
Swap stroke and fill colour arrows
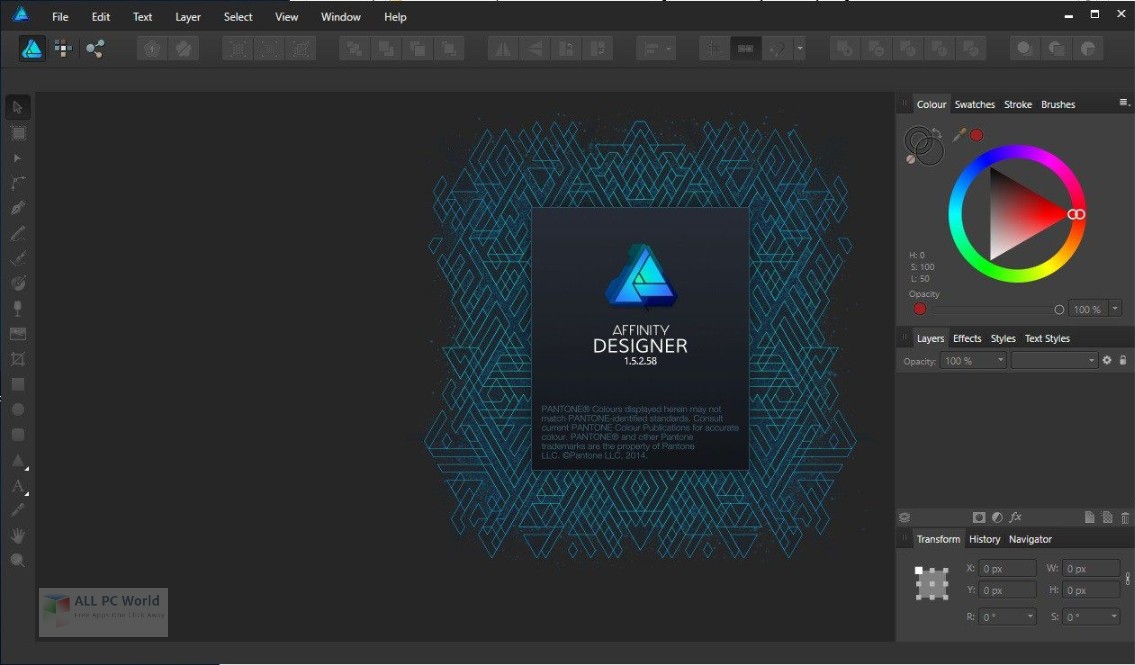point(937,133)
